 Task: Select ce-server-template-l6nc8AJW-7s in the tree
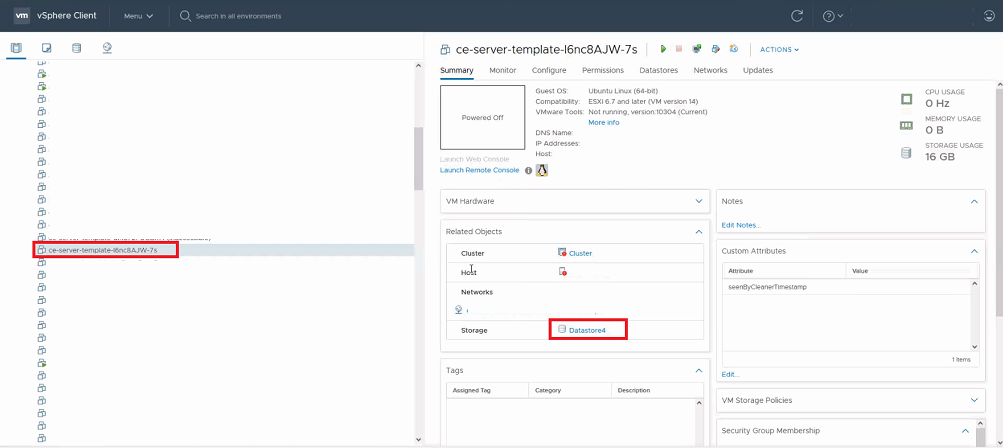(x=102, y=250)
